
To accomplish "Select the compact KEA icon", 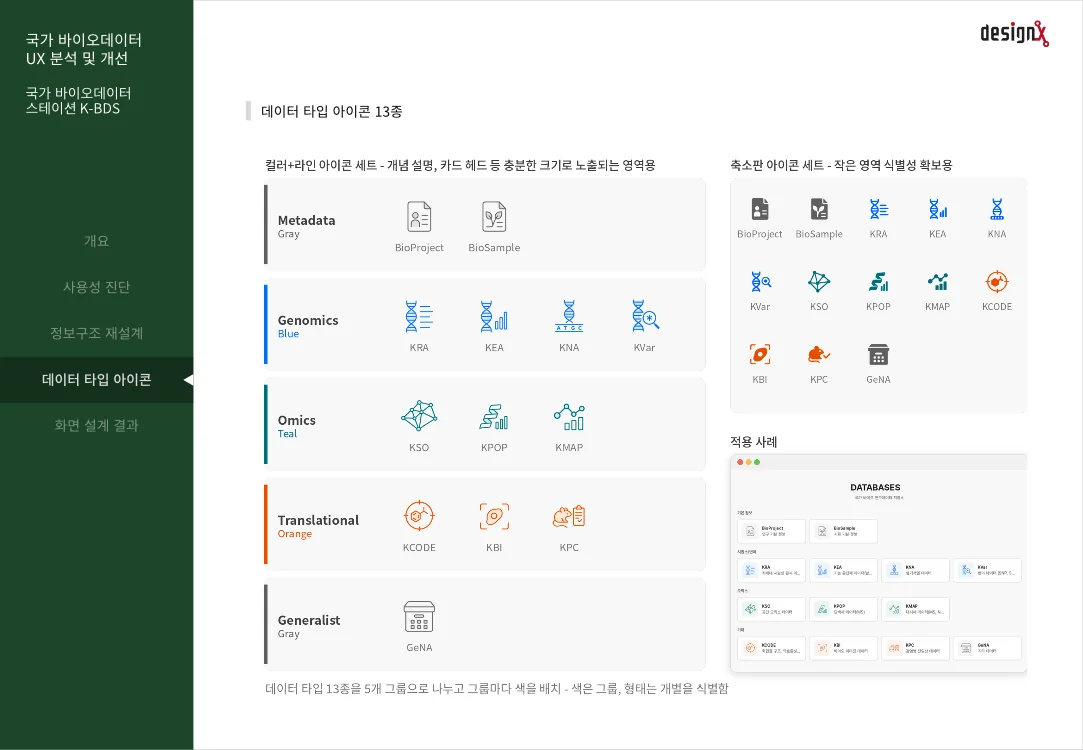I will [938, 209].
